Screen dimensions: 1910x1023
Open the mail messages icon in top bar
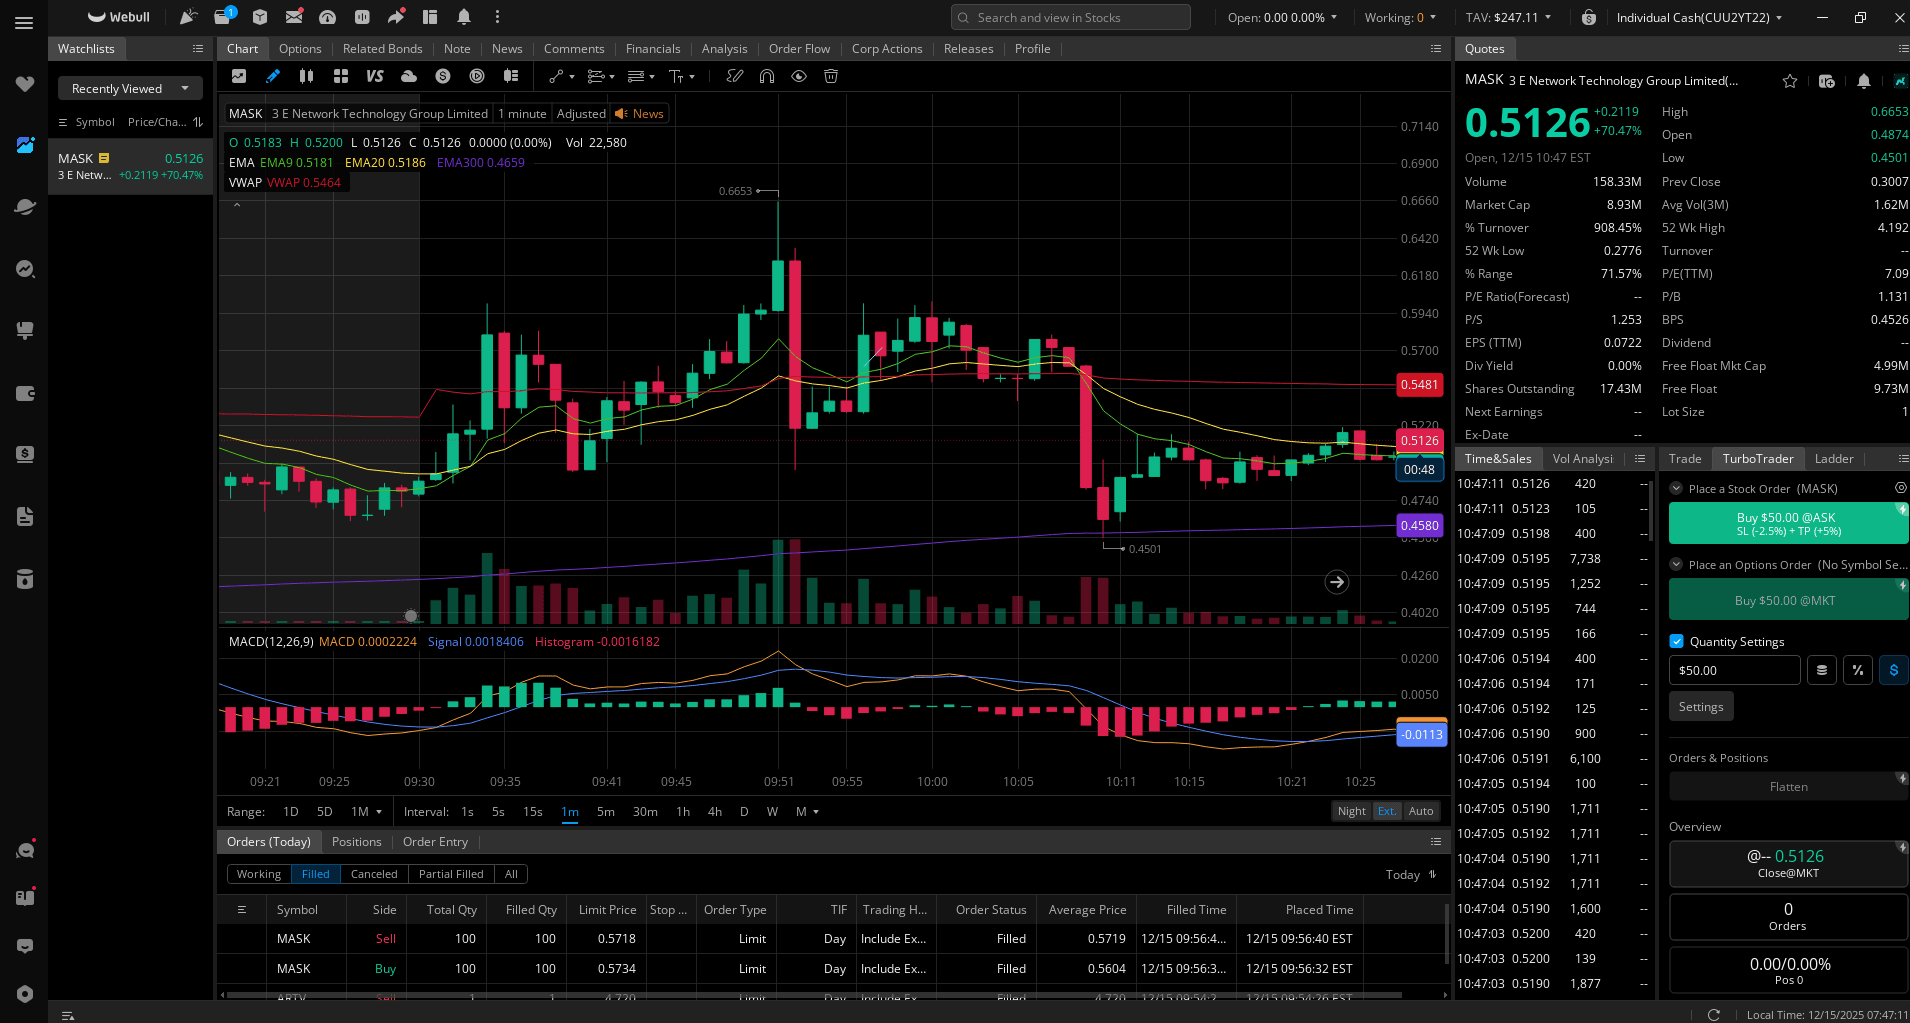click(294, 17)
